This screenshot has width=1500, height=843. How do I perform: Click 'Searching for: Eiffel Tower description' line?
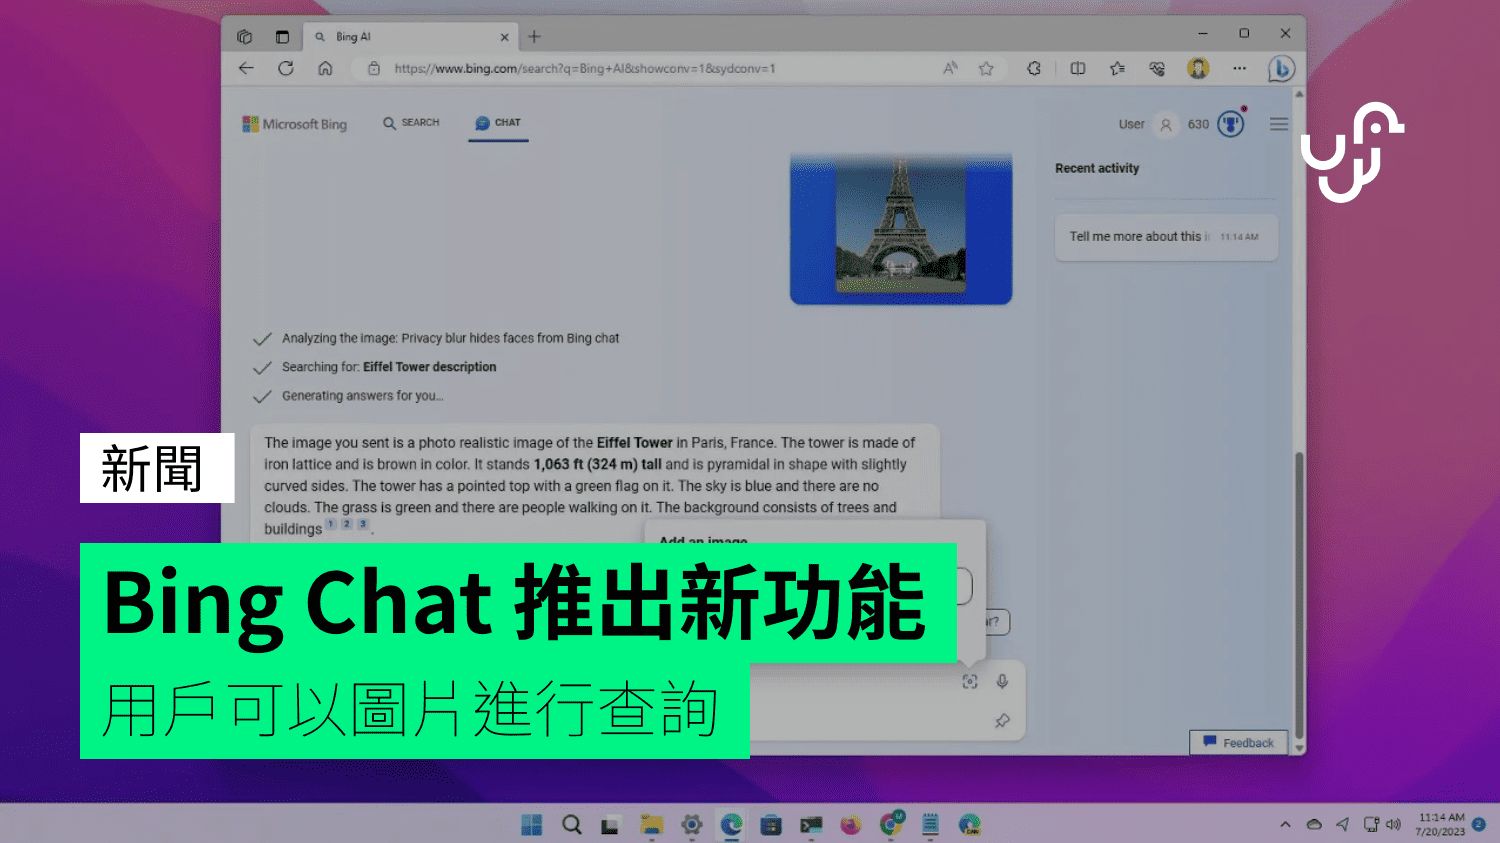pos(389,367)
